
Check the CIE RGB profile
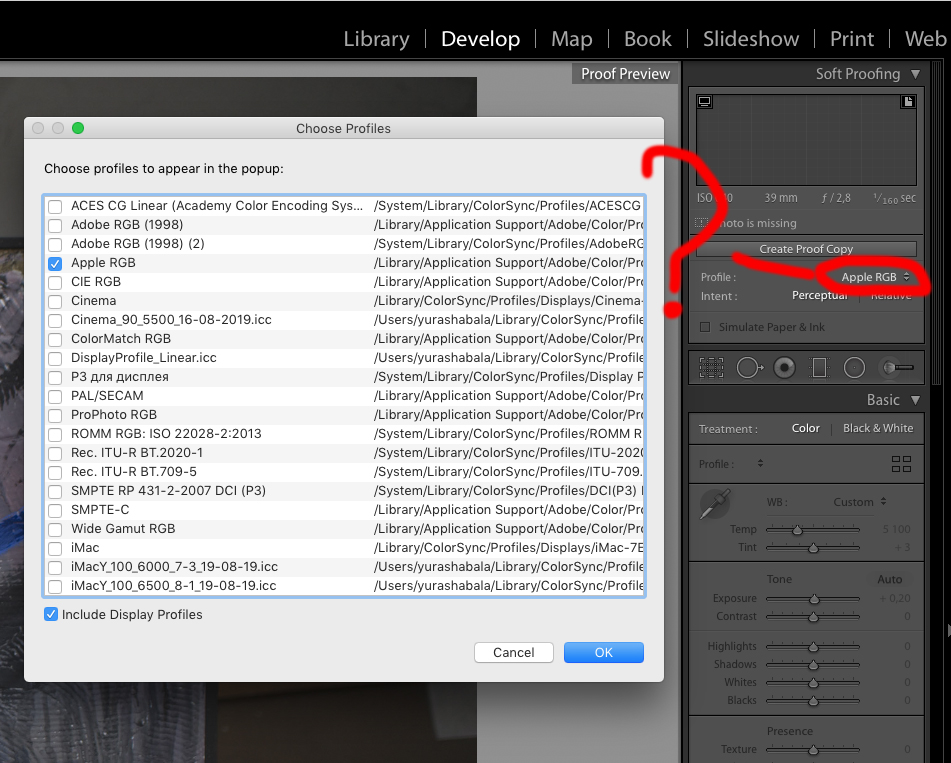click(55, 283)
